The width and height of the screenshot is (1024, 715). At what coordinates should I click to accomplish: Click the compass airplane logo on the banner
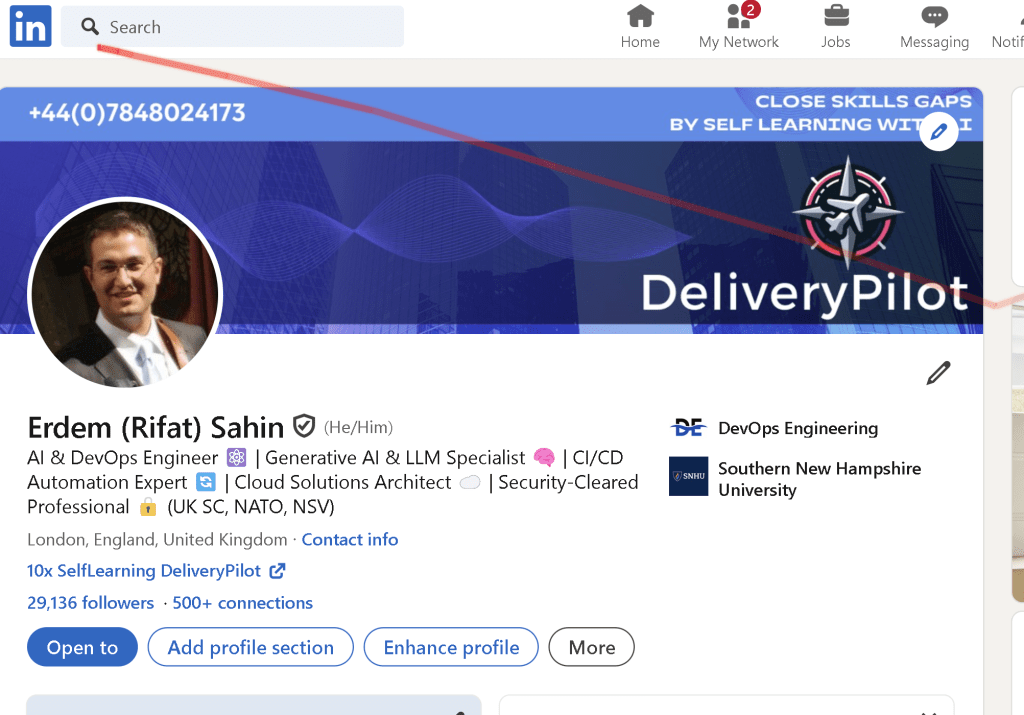[848, 212]
